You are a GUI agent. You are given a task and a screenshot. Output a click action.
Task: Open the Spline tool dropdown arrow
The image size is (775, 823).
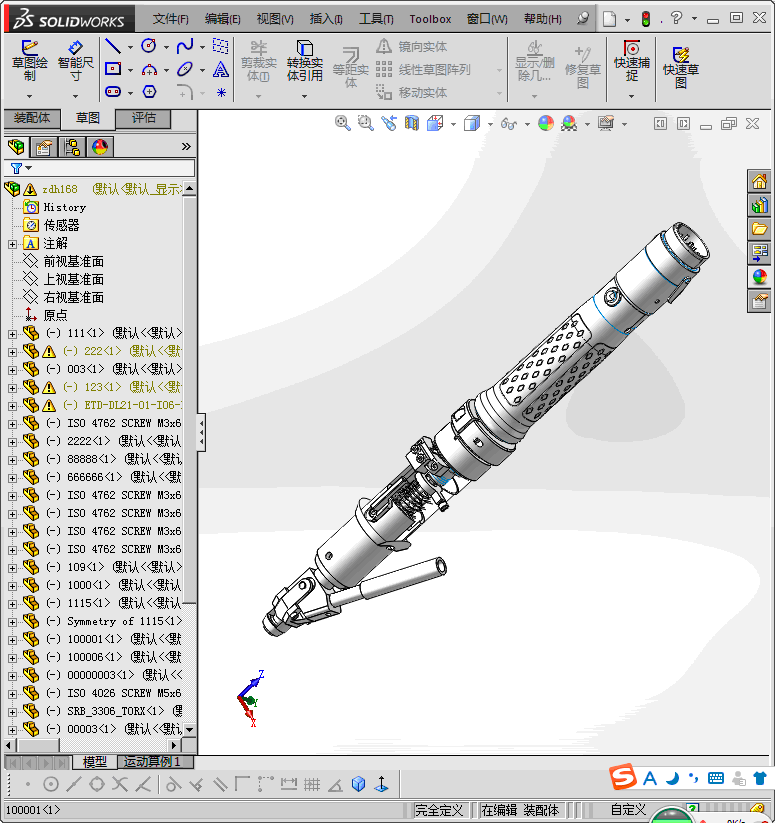[x=202, y=47]
